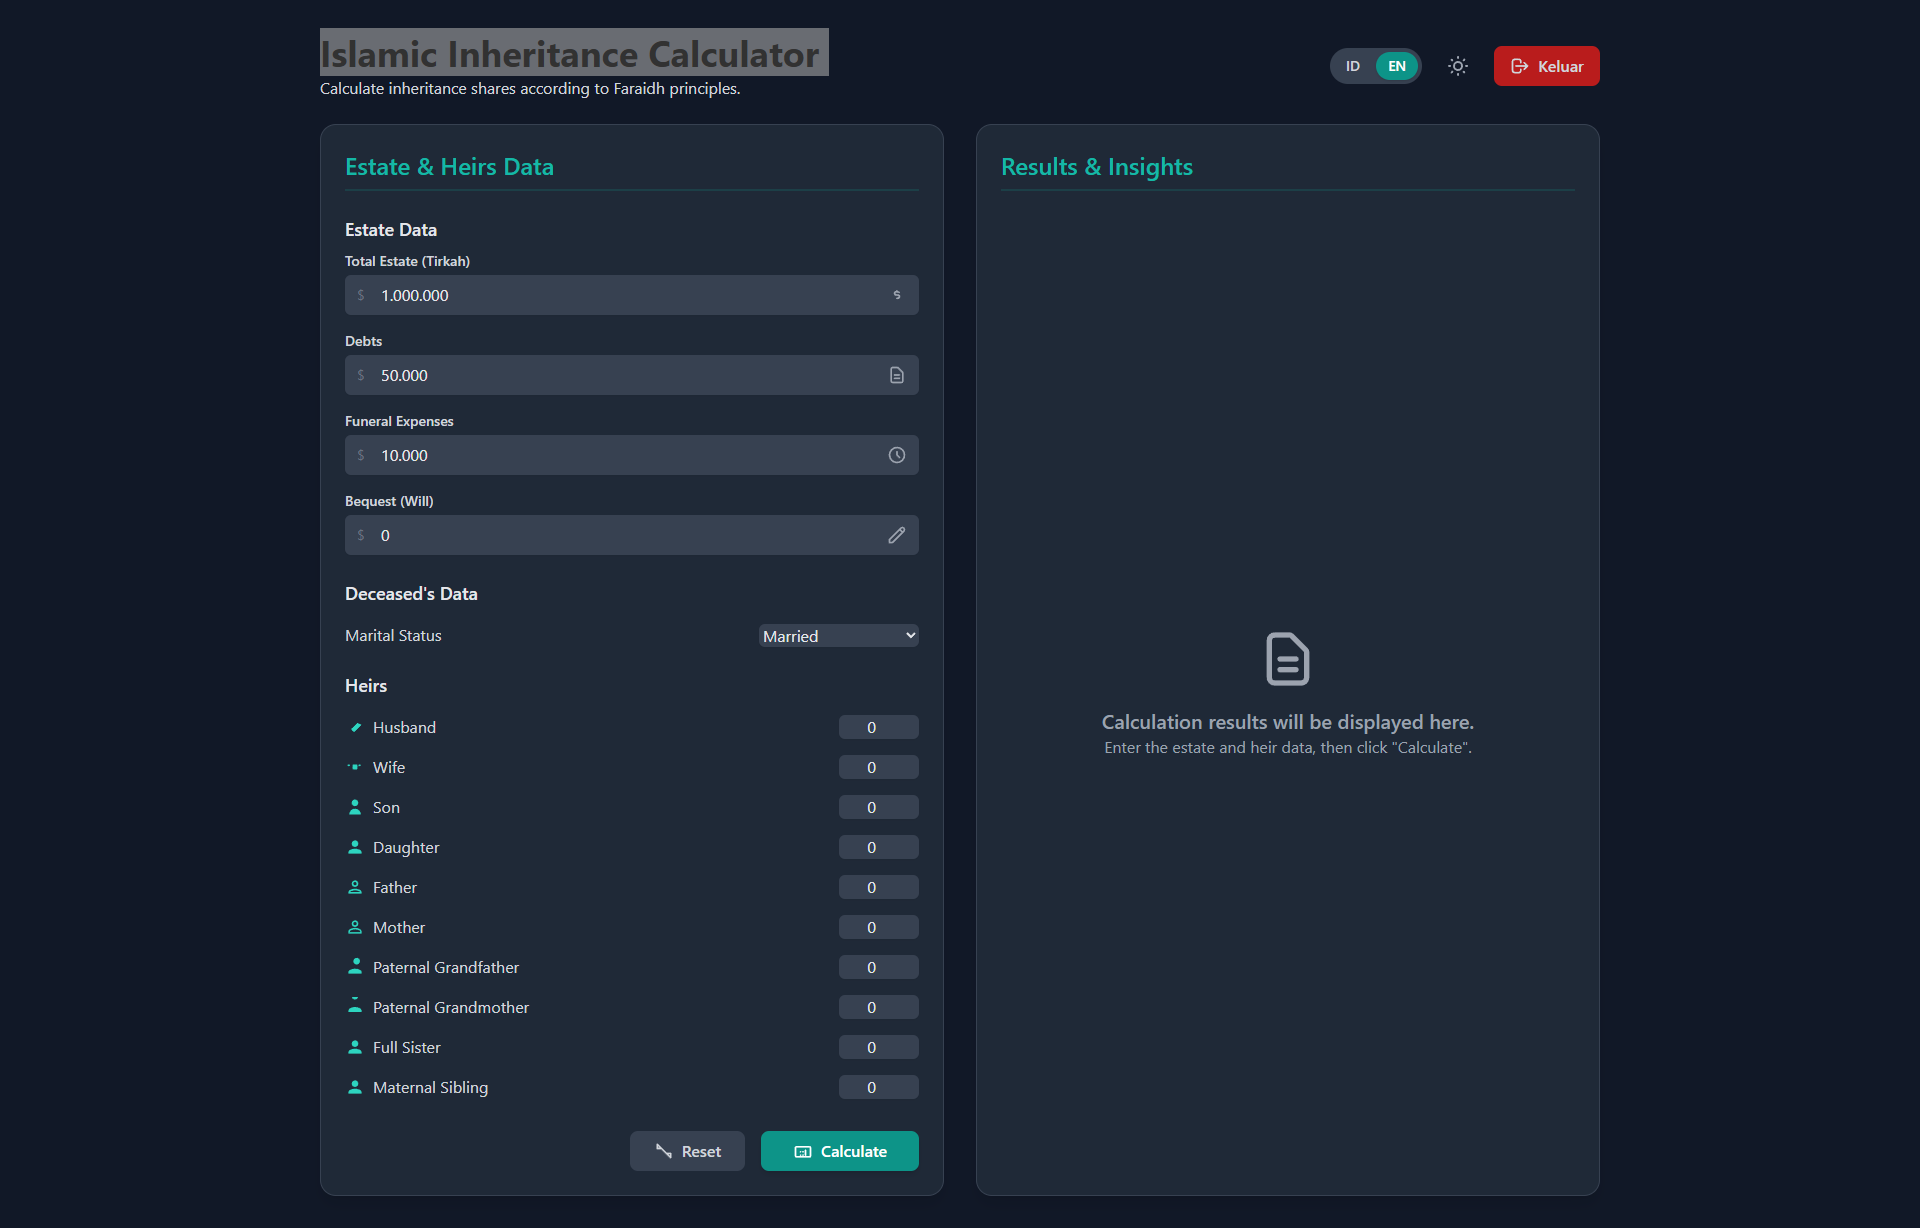Click the Wife count field

pyautogui.click(x=877, y=767)
